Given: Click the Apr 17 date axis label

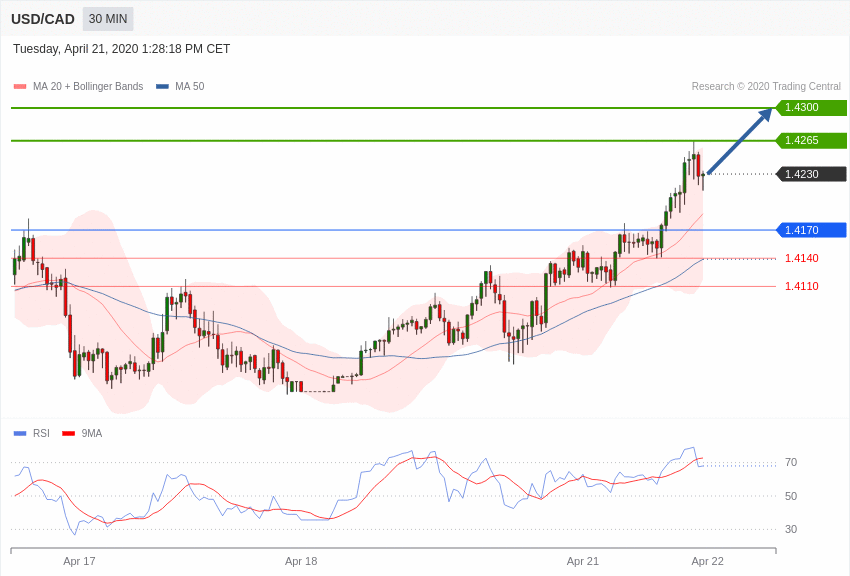Looking at the screenshot, I should click(79, 561).
